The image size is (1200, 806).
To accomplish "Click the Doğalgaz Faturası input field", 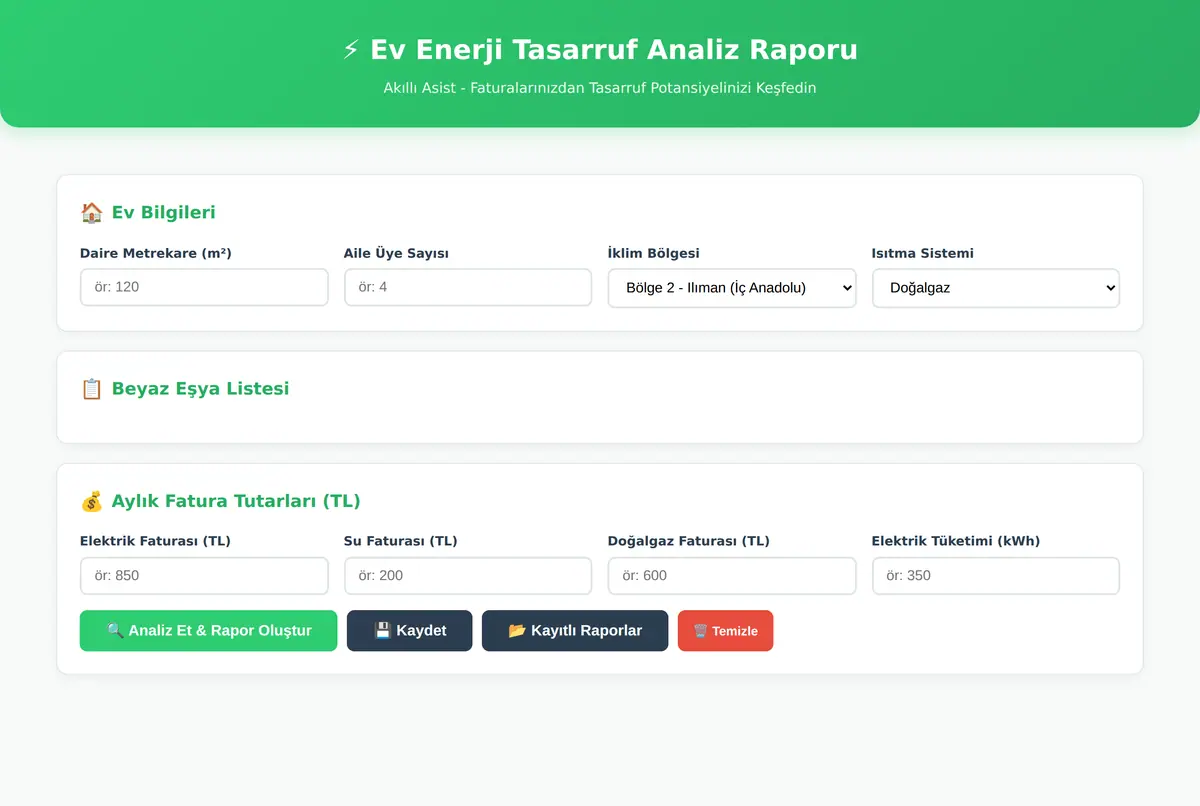I will [732, 576].
